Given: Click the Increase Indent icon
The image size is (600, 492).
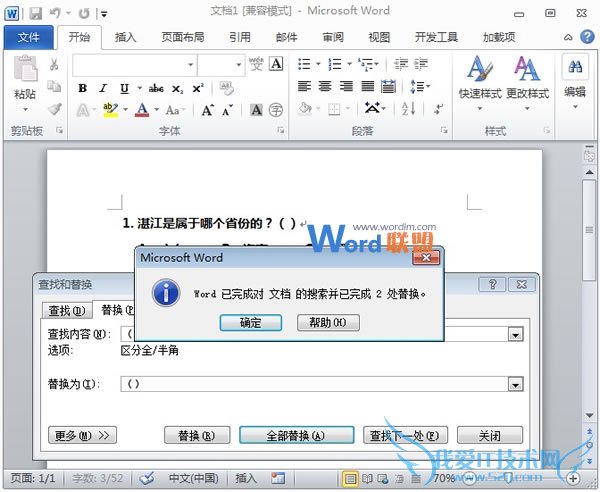Looking at the screenshot, I should [421, 64].
